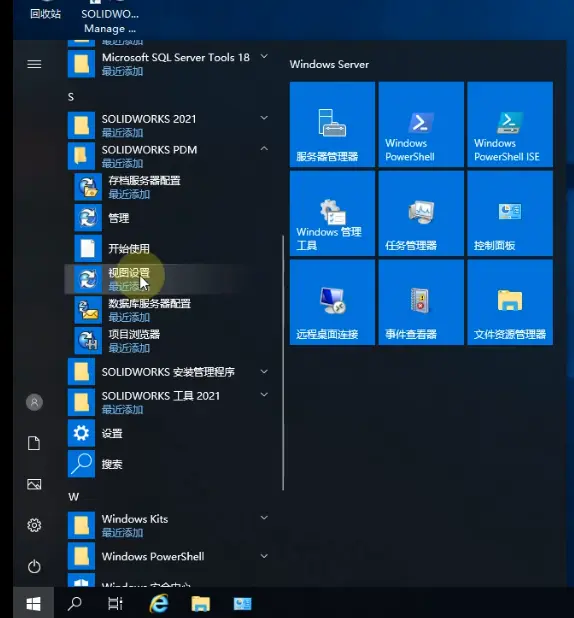Launch 项目浏览器 entry
The width and height of the screenshot is (574, 618).
coord(168,341)
